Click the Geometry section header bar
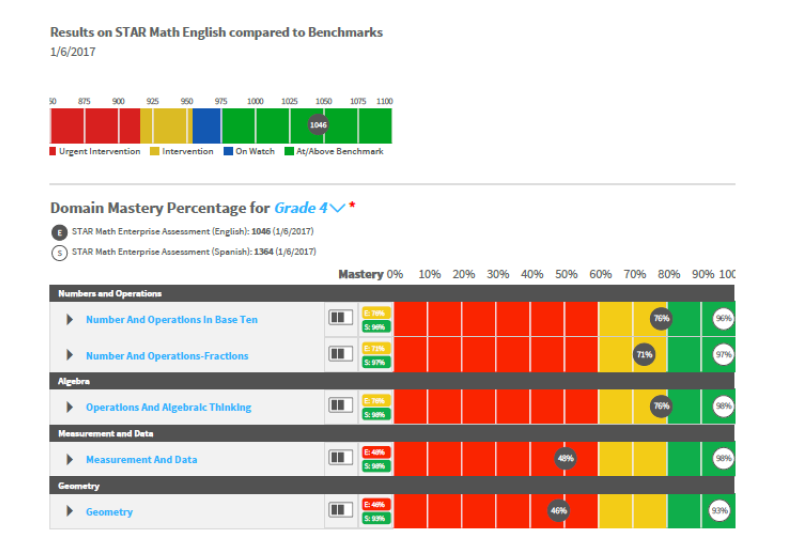The width and height of the screenshot is (805, 541). point(392,486)
